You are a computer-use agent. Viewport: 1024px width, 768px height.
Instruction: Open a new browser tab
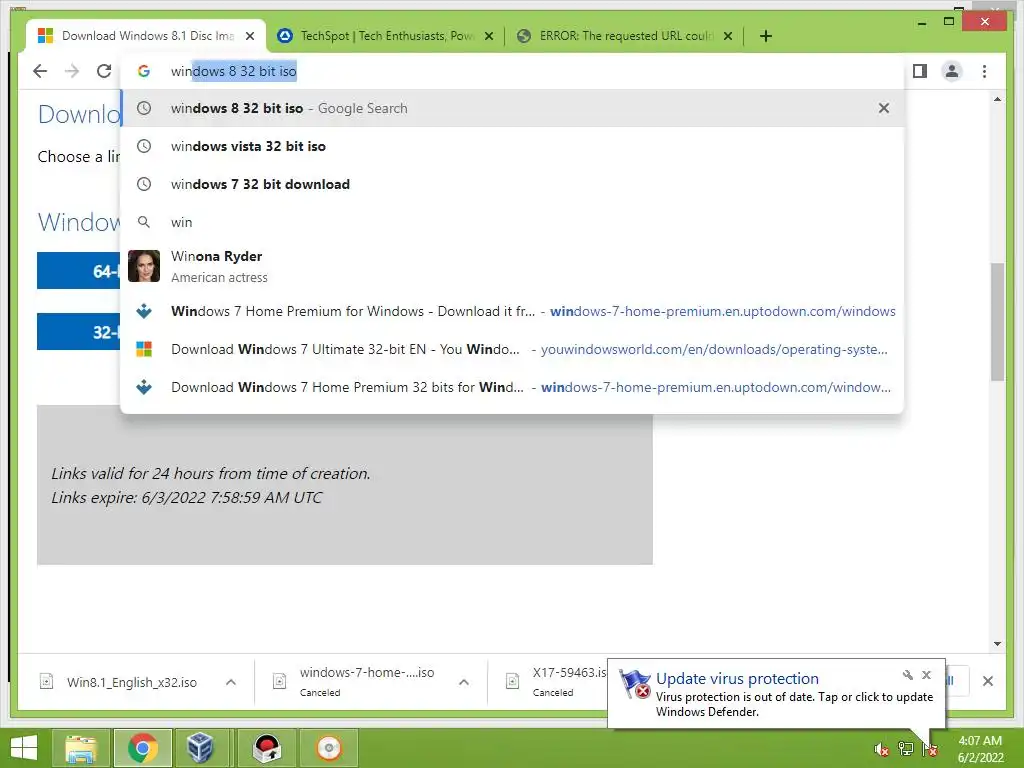coord(766,36)
